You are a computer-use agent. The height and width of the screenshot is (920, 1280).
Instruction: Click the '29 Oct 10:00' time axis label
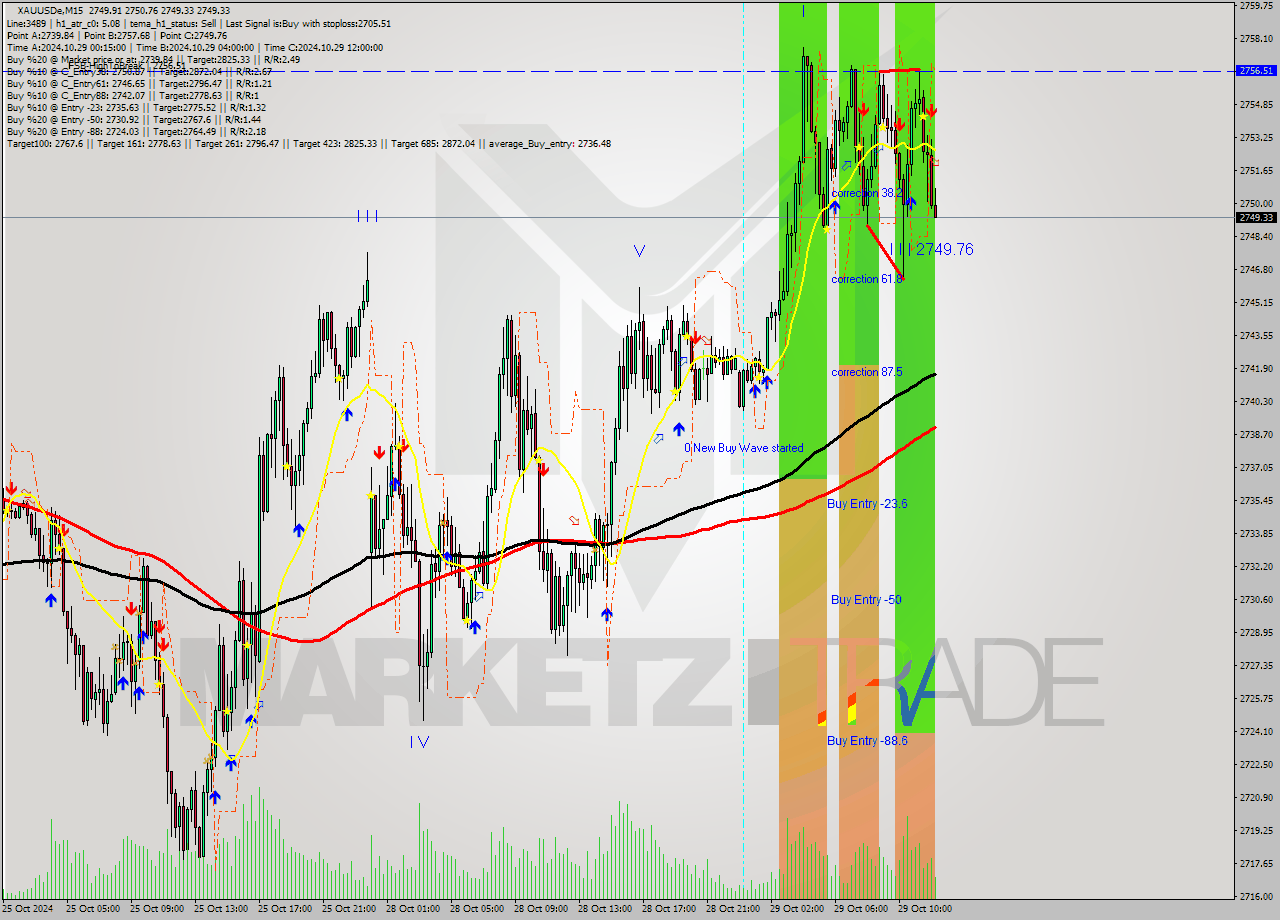pos(924,909)
